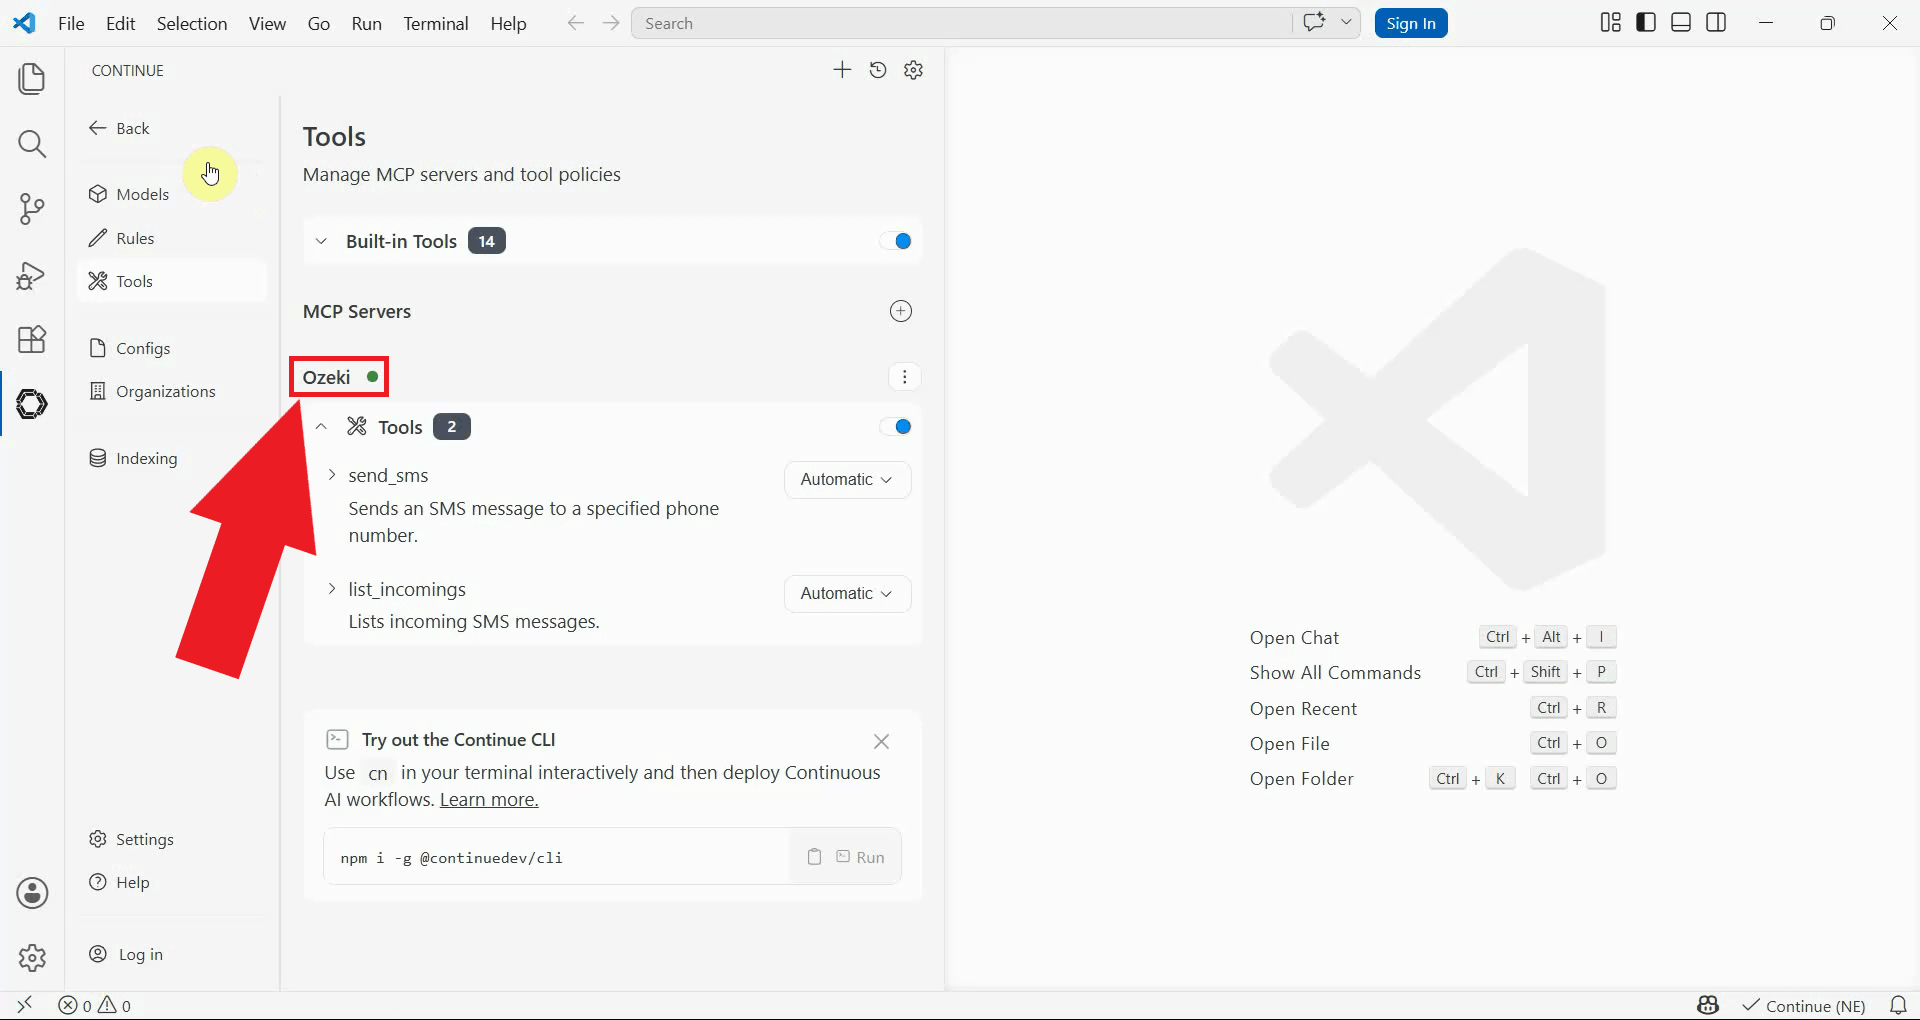Add a new MCP server
1920x1020 pixels.
901,311
